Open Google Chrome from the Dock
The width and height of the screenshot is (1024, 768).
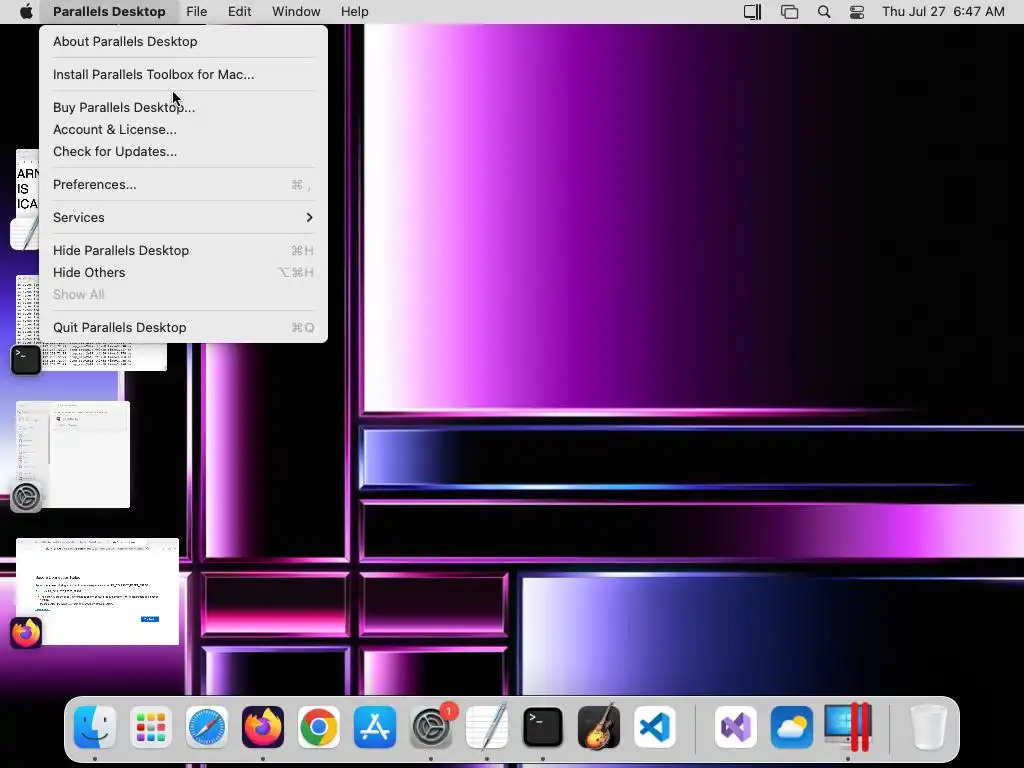[319, 727]
